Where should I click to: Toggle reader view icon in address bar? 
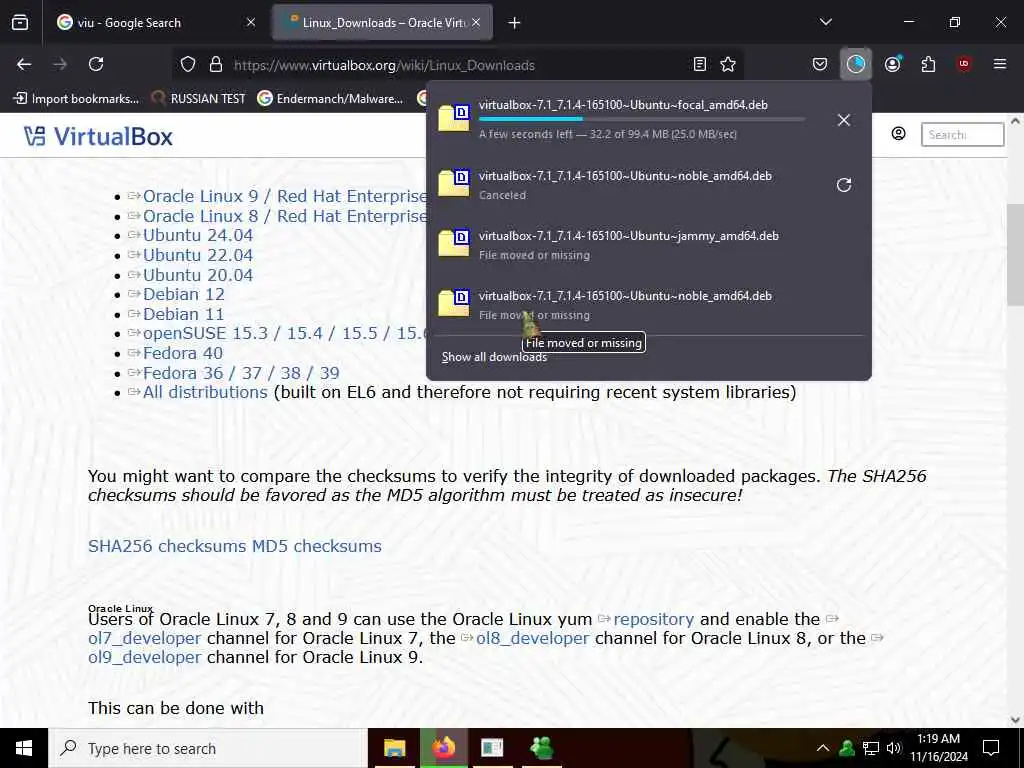(x=699, y=64)
